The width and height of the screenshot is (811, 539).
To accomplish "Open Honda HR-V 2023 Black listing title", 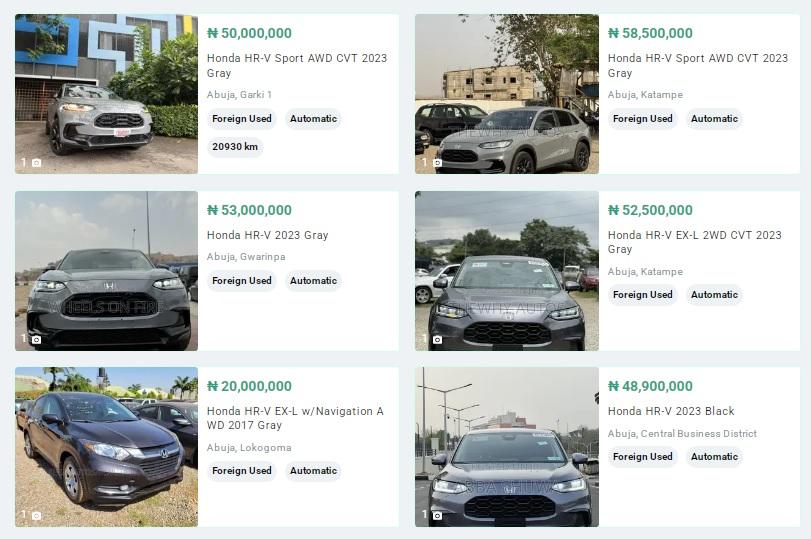I will pos(671,411).
